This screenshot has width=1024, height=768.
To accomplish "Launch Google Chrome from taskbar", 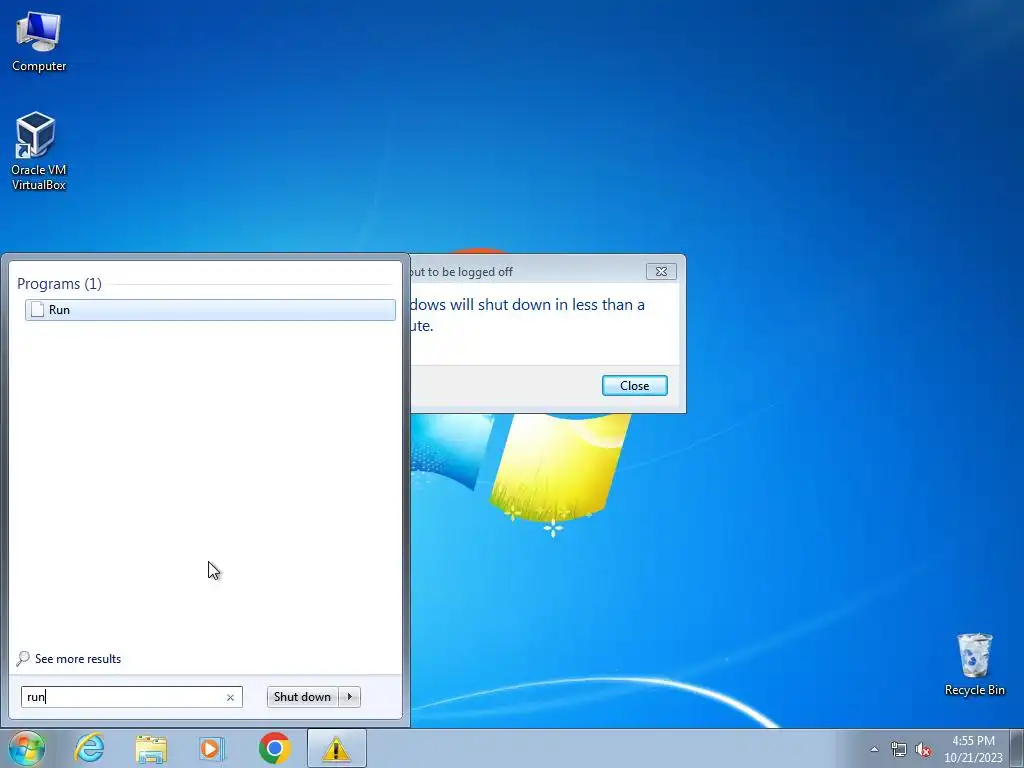I will tap(275, 748).
